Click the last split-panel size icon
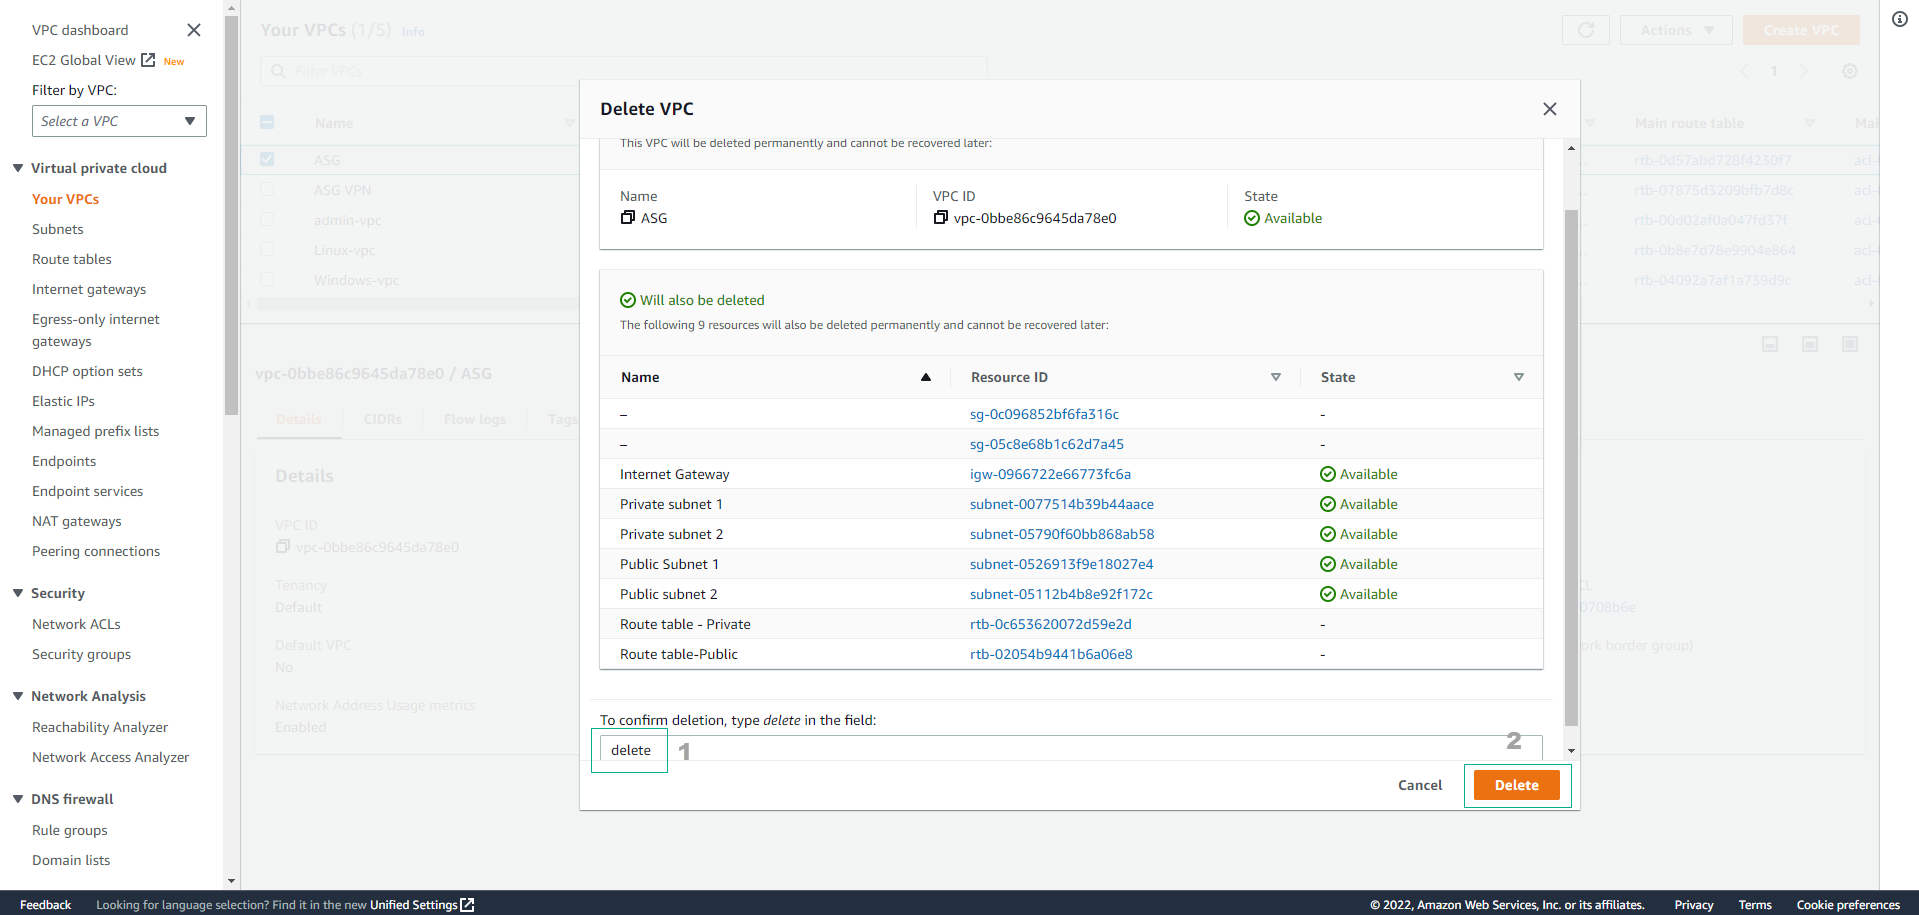The image size is (1919, 915). tap(1850, 344)
